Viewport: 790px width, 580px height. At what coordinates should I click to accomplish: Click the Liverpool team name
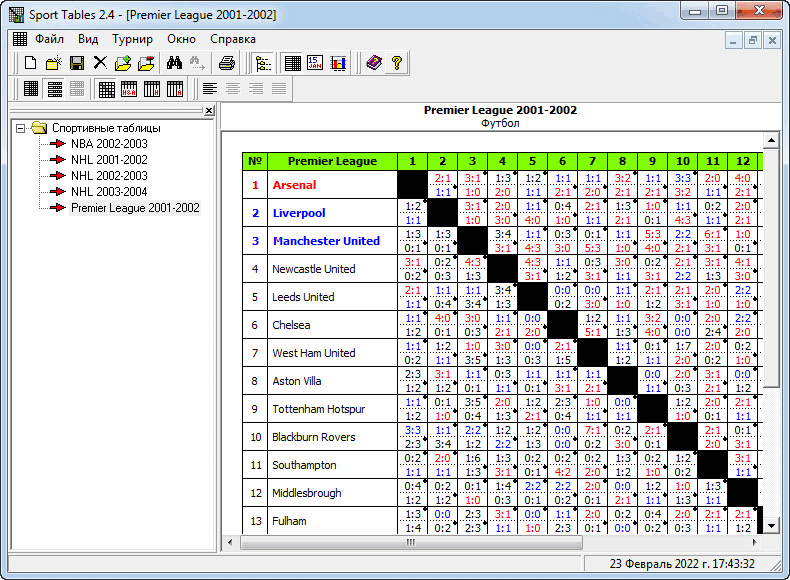tap(299, 213)
